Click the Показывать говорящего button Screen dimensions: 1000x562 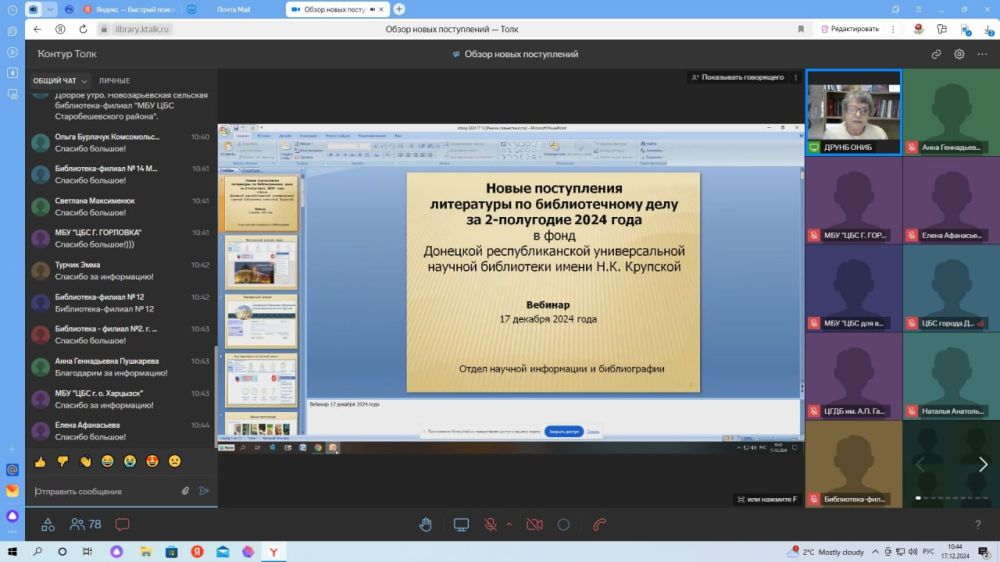738,77
